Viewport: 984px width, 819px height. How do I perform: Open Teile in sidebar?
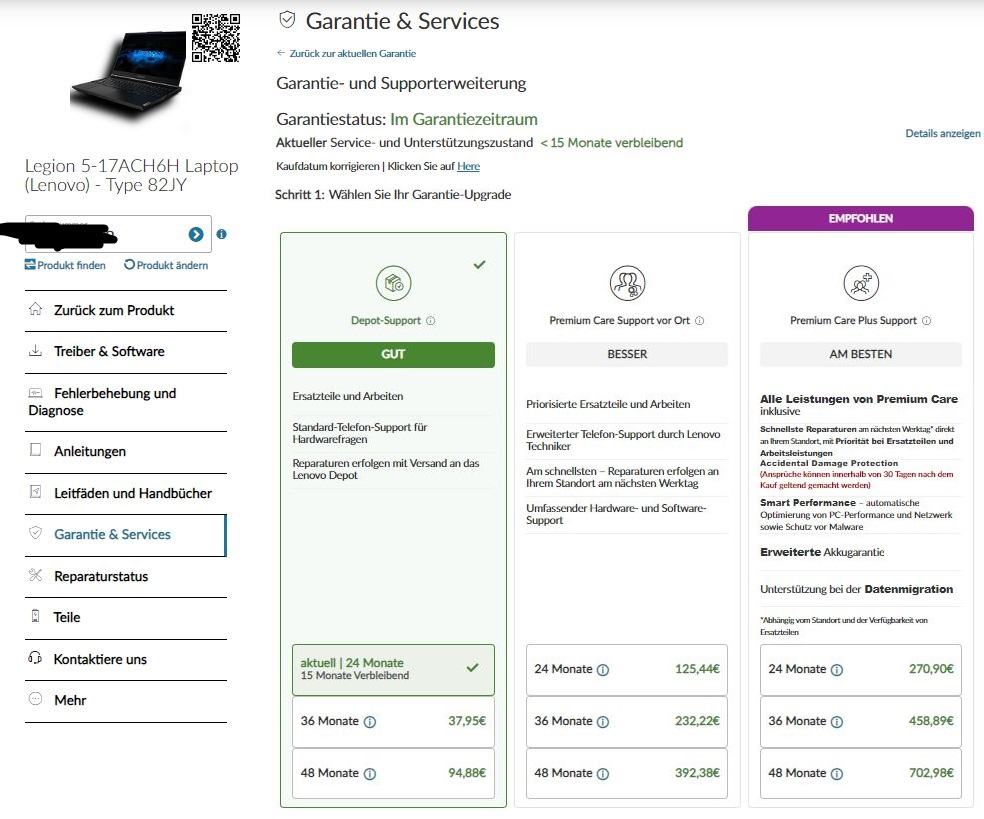tap(126, 618)
